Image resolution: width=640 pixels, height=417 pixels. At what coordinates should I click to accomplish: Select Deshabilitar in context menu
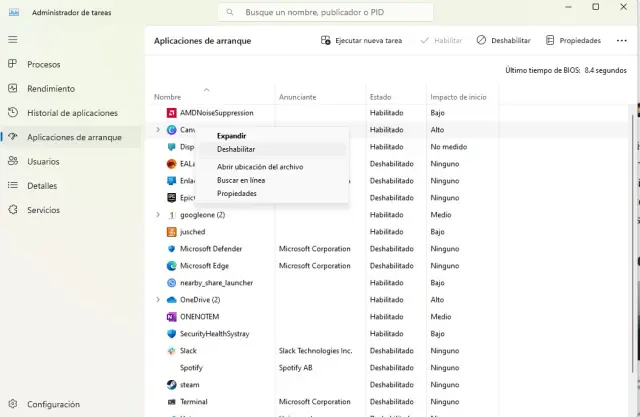236,149
